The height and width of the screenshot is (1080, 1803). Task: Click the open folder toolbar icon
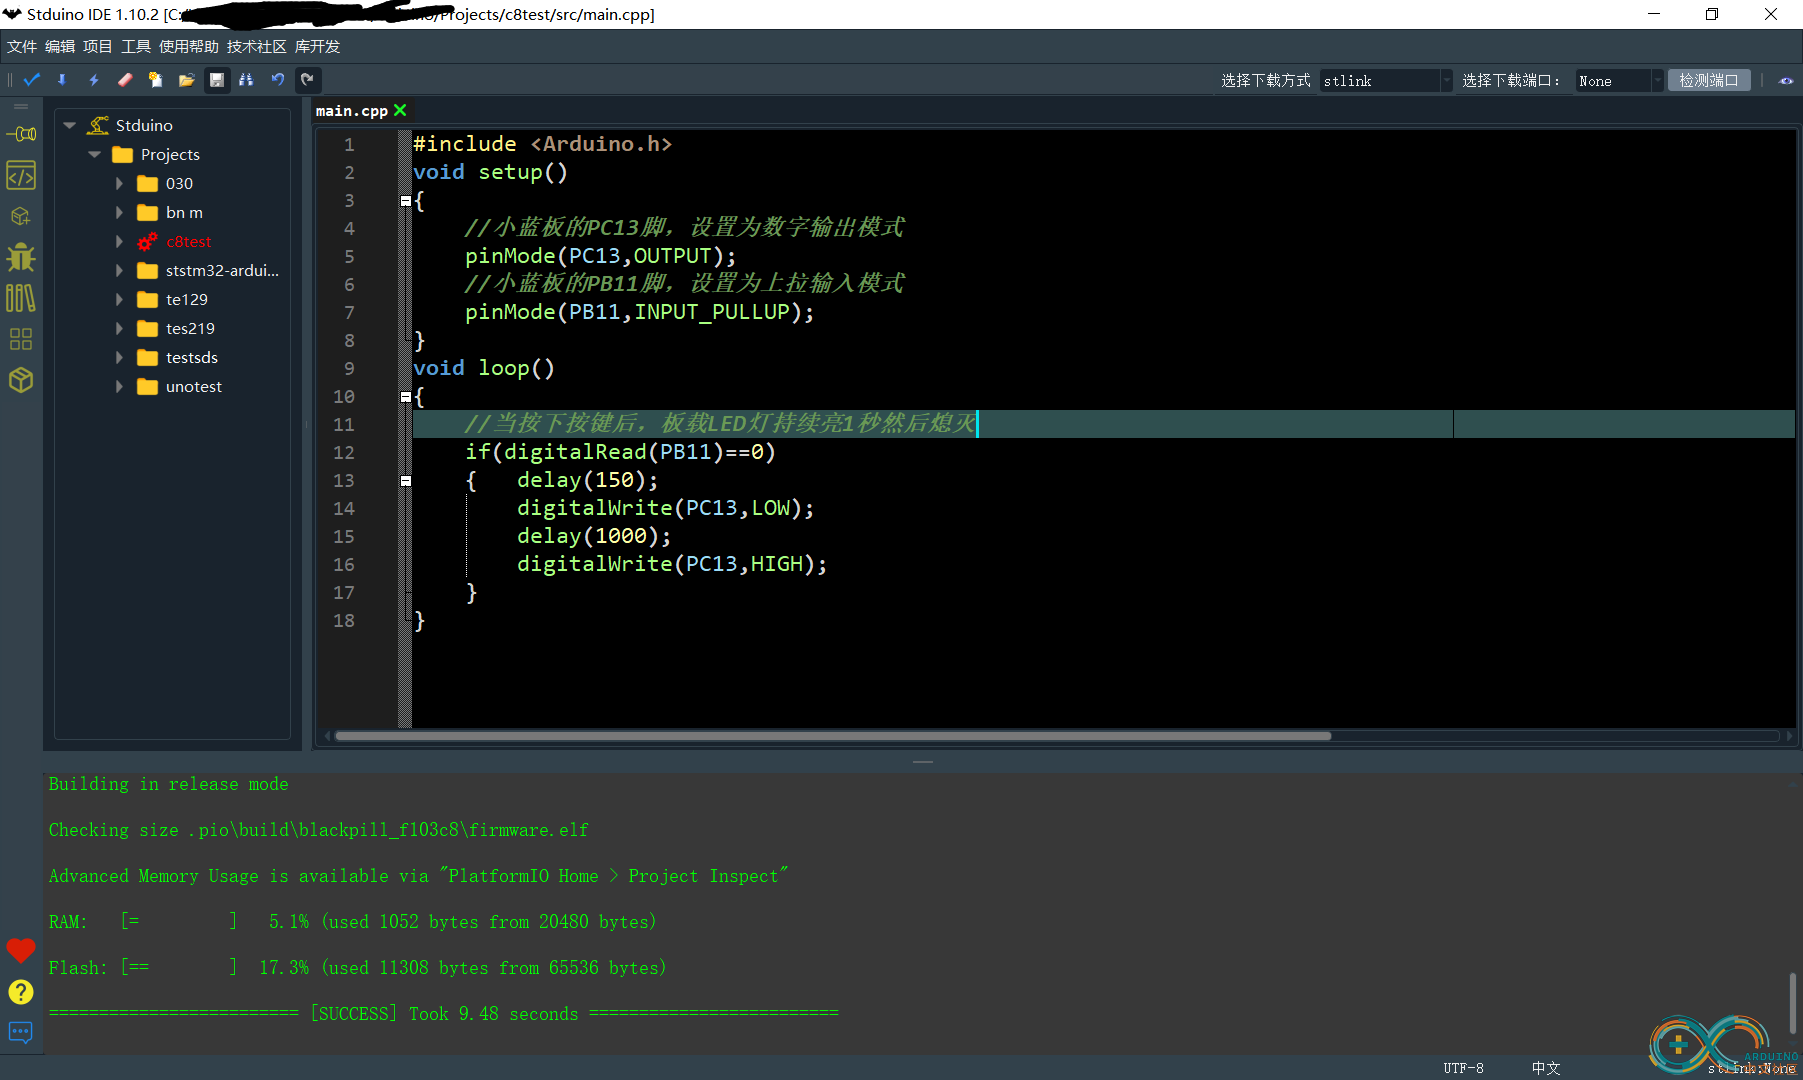186,80
